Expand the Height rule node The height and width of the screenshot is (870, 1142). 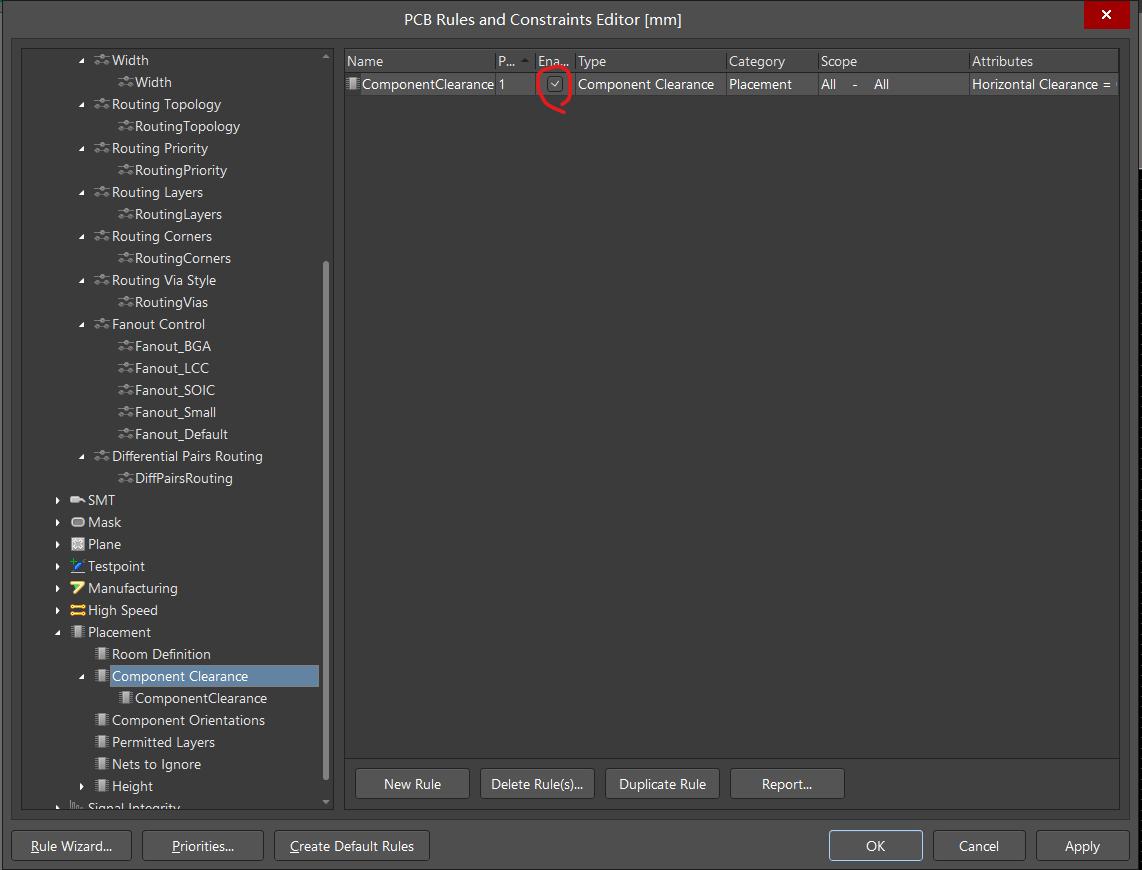point(82,786)
